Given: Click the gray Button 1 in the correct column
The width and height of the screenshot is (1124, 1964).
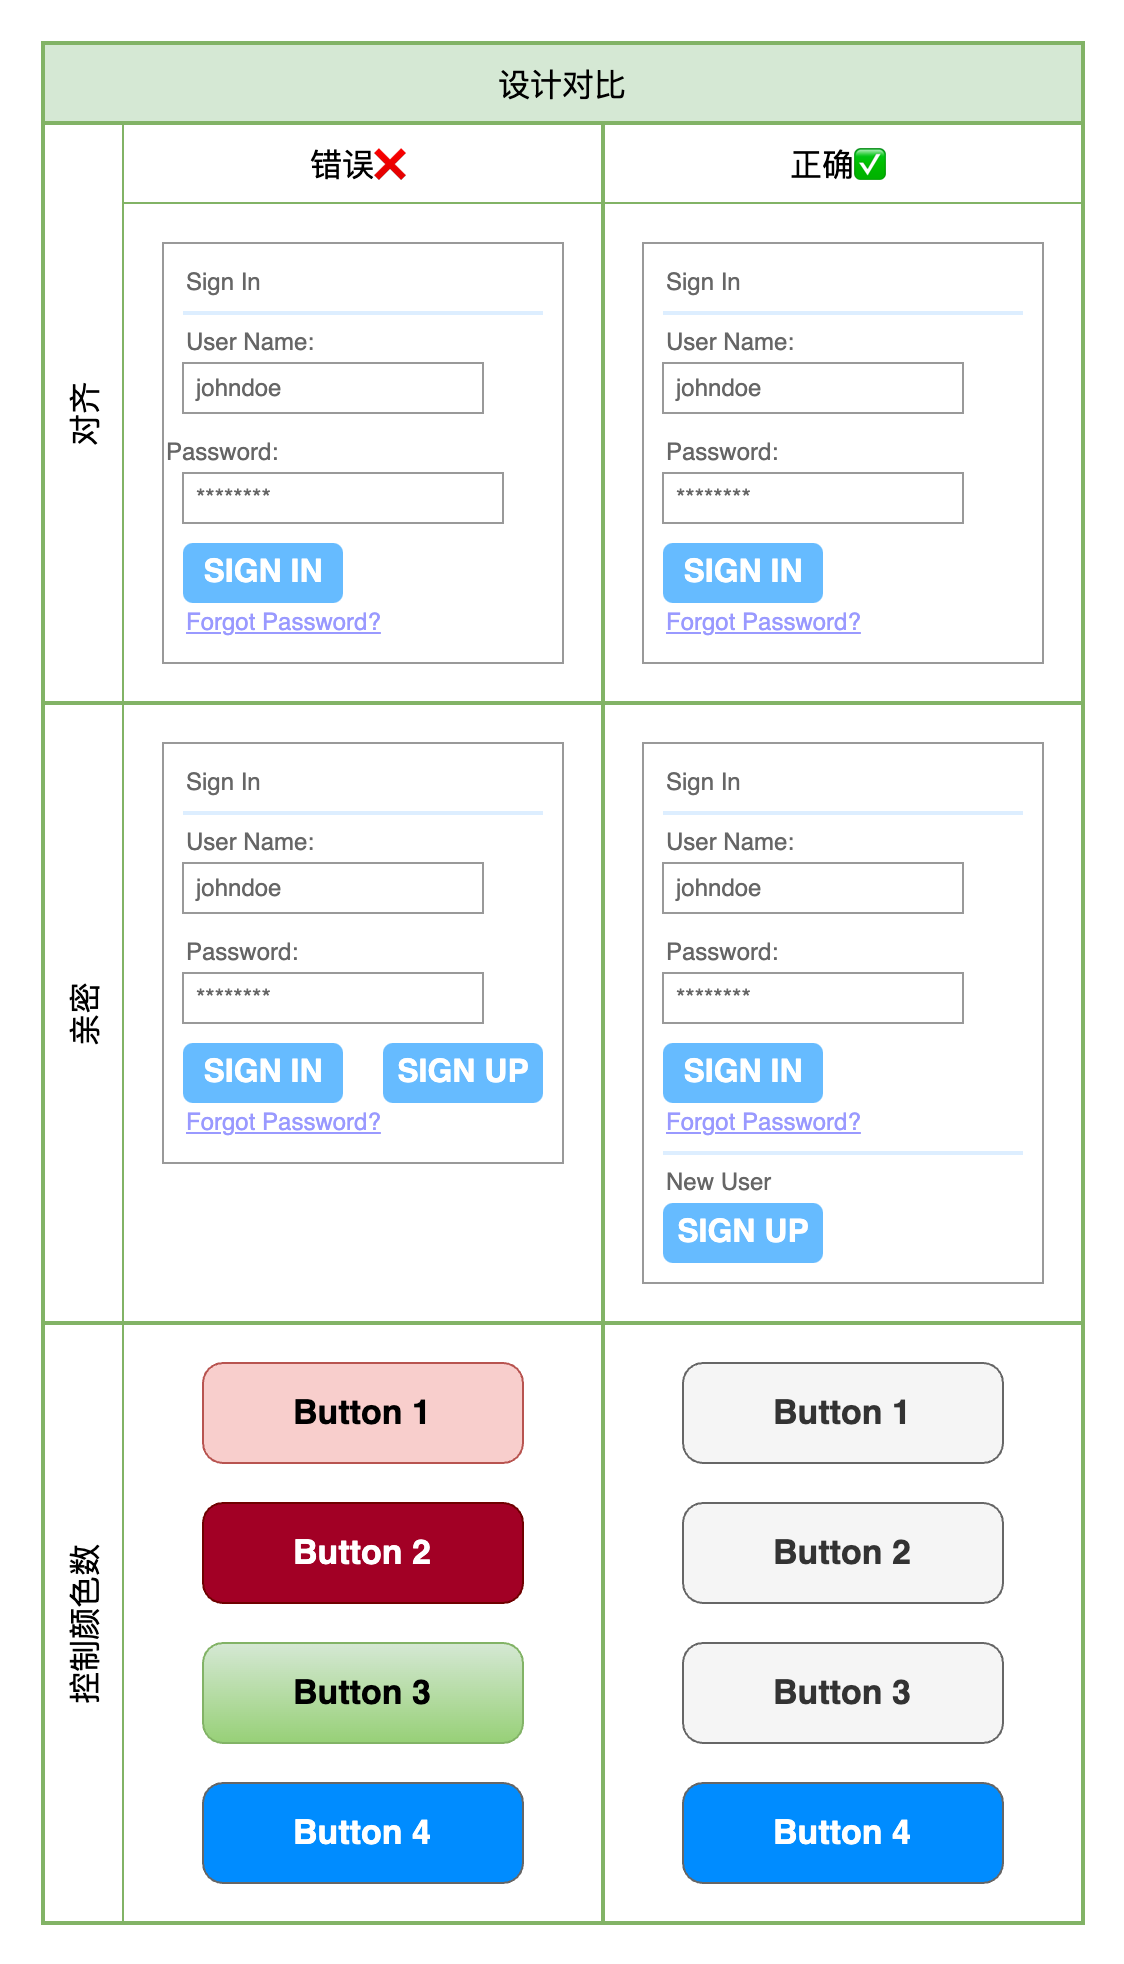Looking at the screenshot, I should pos(843,1412).
